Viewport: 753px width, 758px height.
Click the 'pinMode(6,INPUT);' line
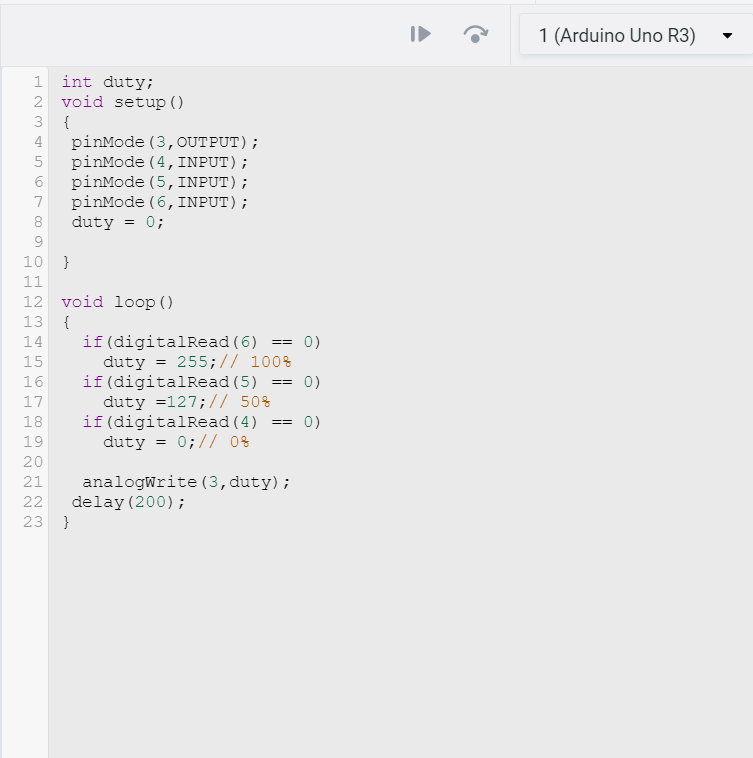point(159,203)
